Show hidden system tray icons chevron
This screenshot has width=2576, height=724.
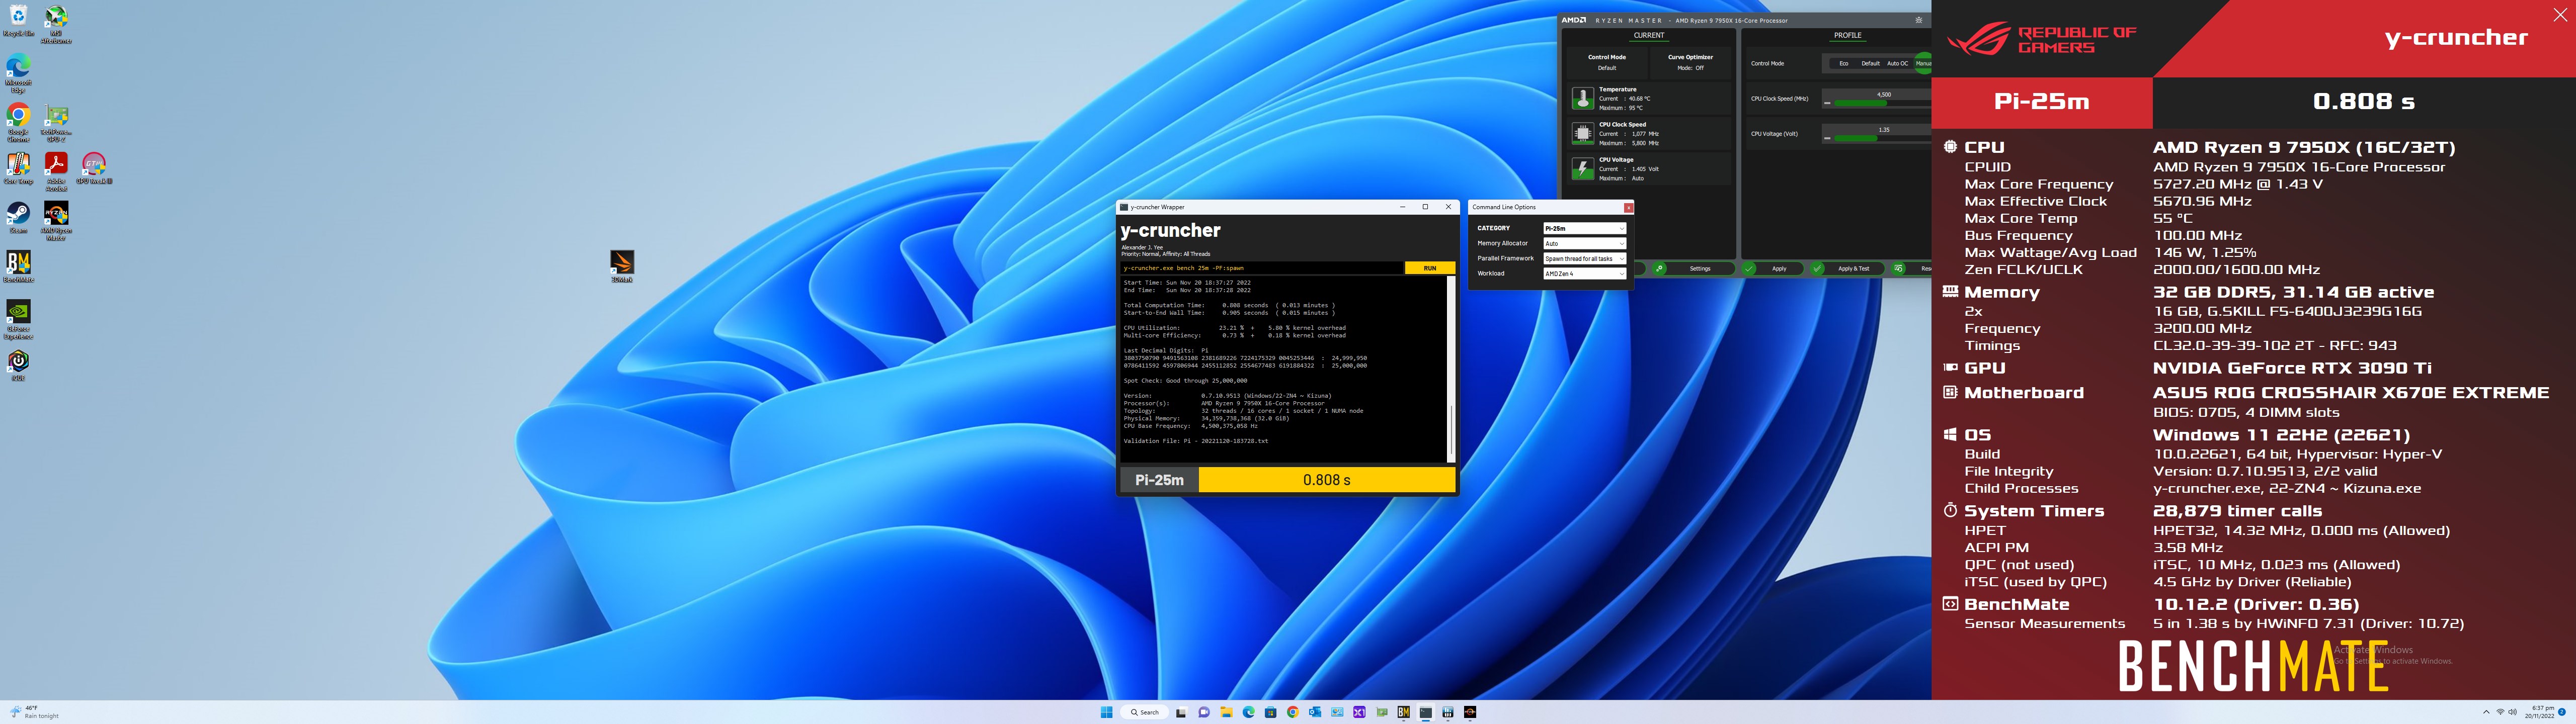click(2486, 712)
